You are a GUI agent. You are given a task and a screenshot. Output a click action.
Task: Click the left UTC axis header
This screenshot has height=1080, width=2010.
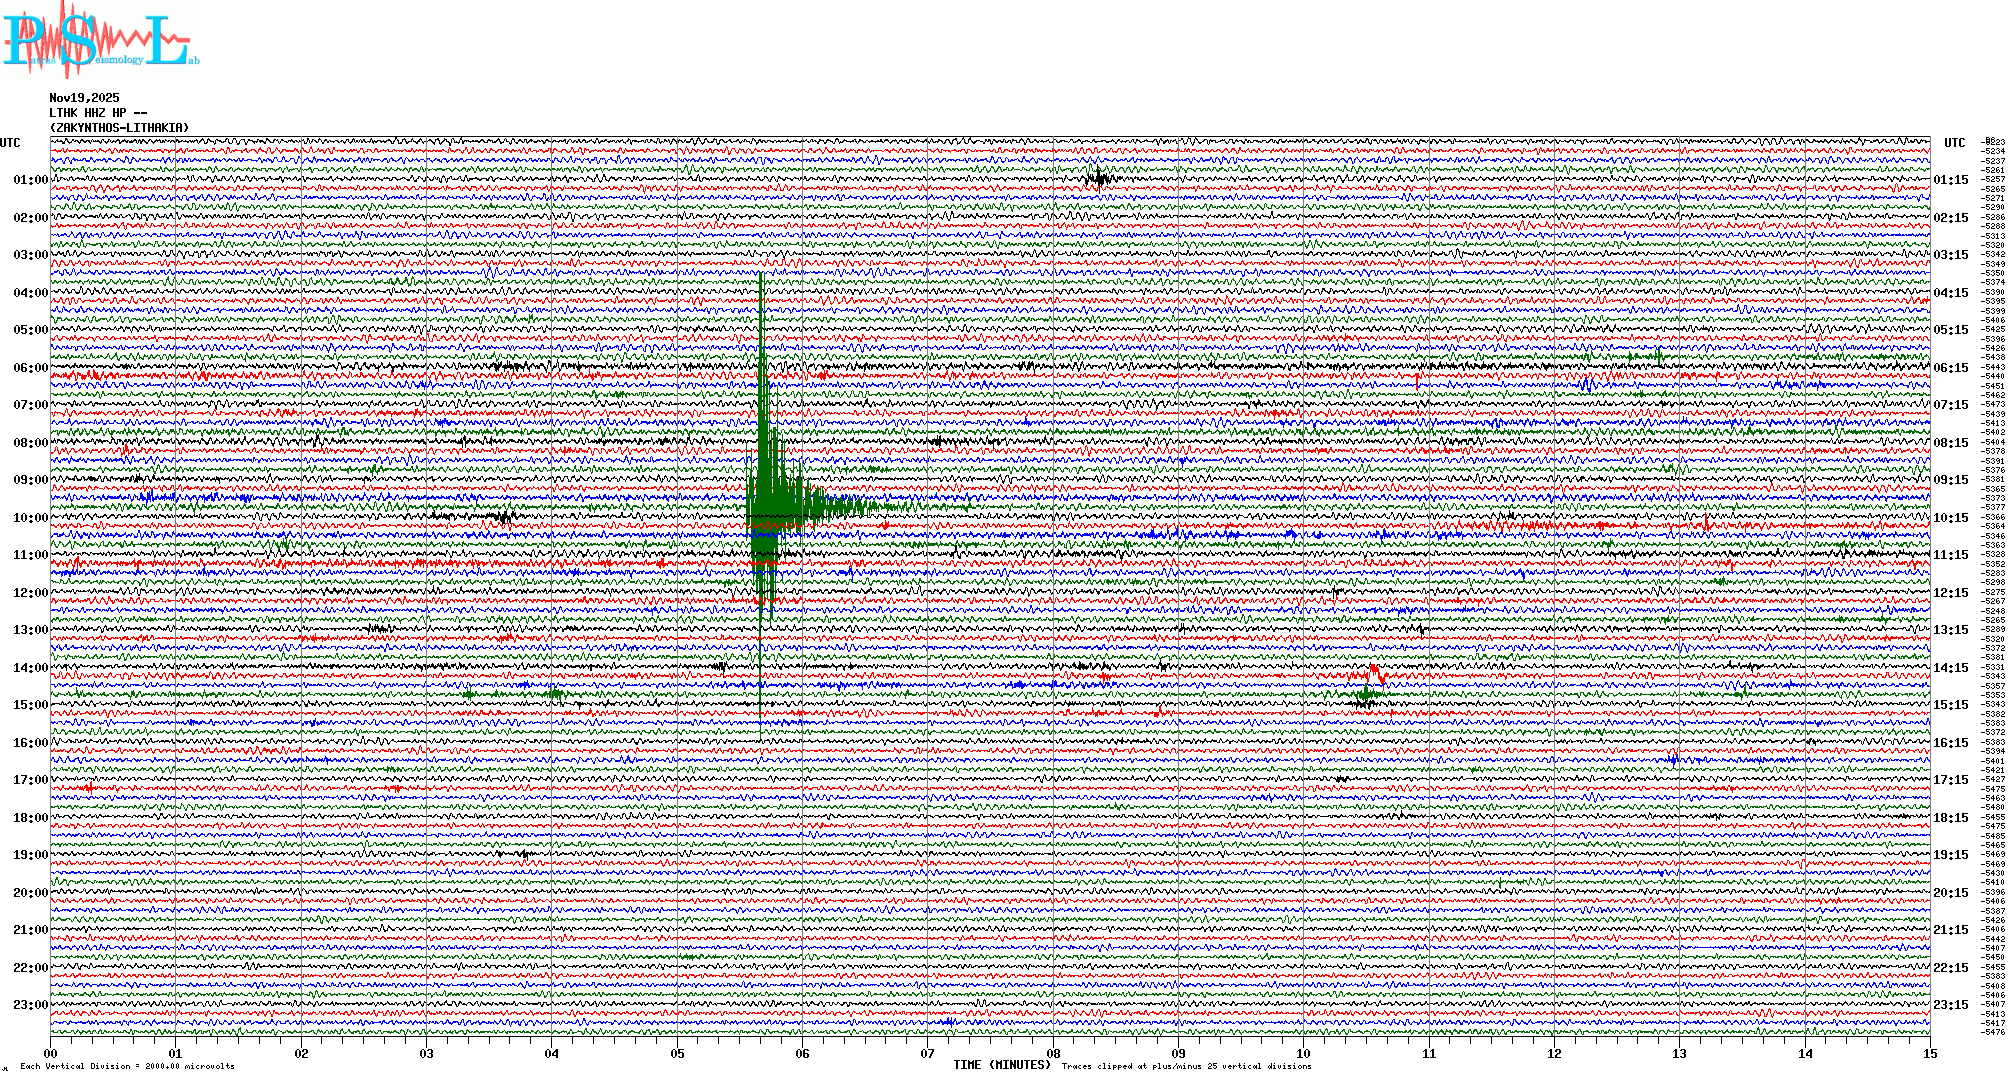[x=10, y=143]
